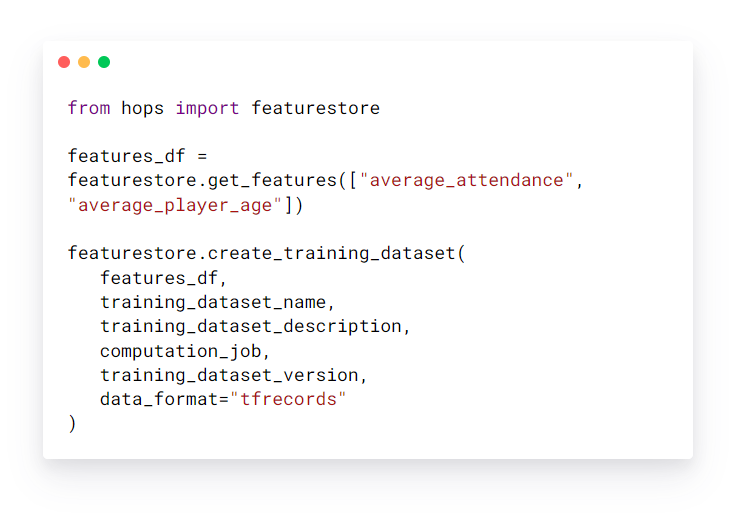Screen dimensions: 742x513
Task: Click the 'features_df =' assignment line
Action: click(137, 156)
